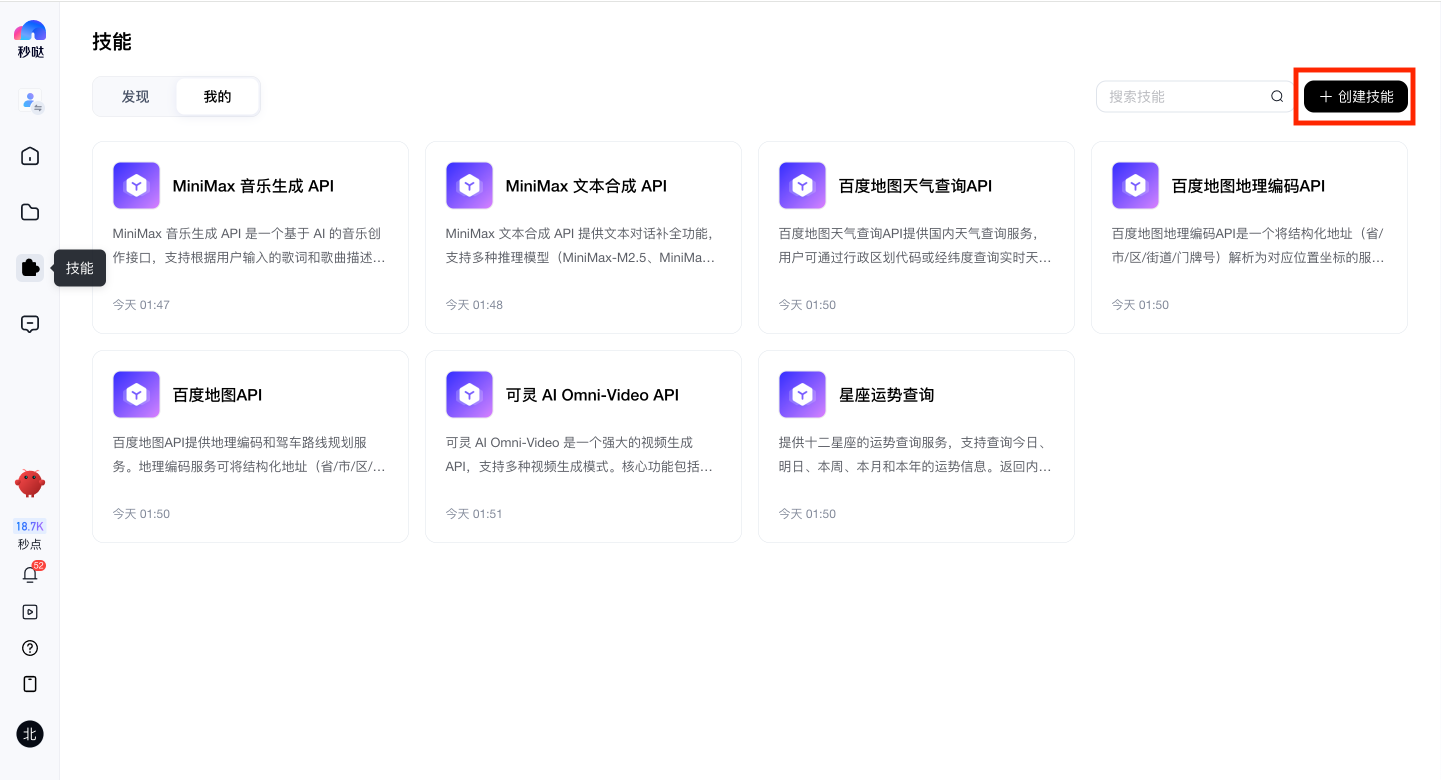Click the 百度地图天气查询API card icon
Screen dimensions: 1441x780
(x=802, y=186)
